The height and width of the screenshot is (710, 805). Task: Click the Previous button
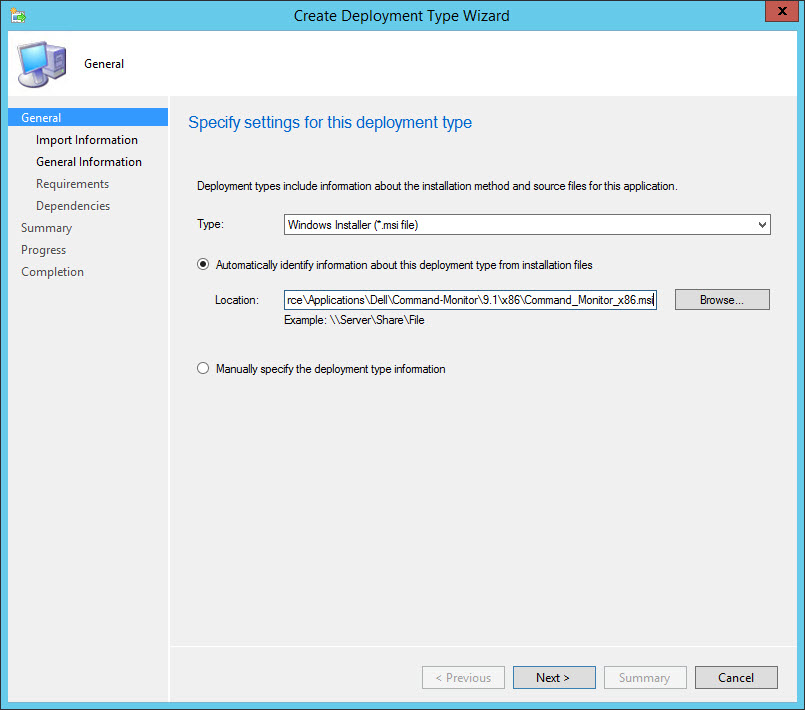pos(463,677)
